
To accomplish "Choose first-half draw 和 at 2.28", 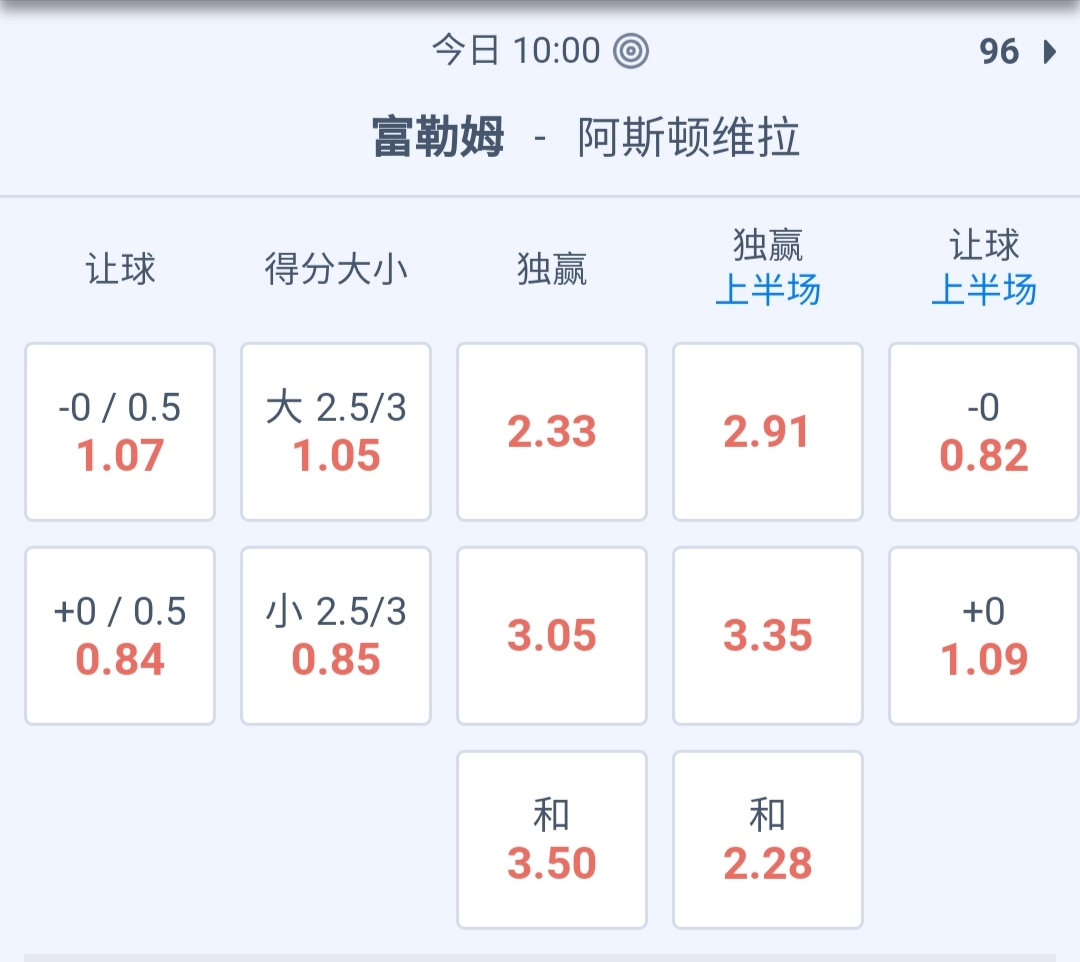I will pos(768,840).
